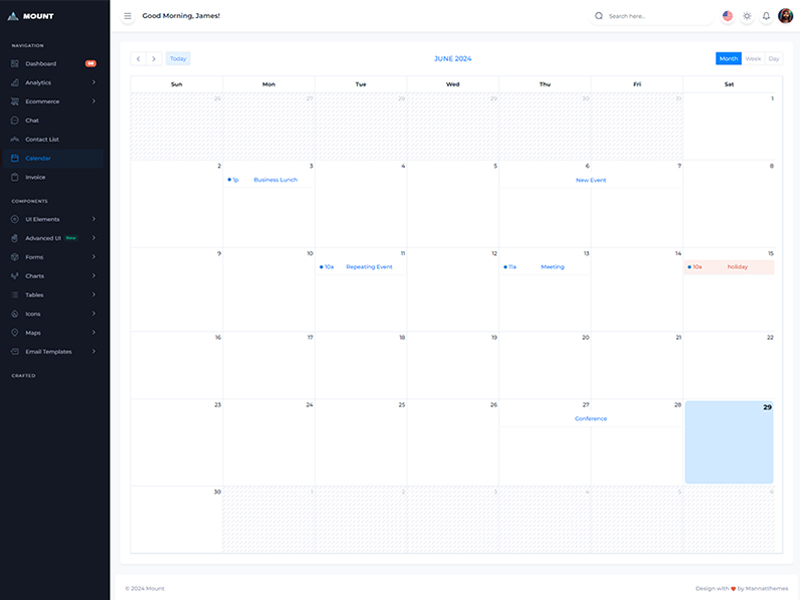Expand the Tables submenu chevron
This screenshot has width=800, height=600.
coord(94,294)
